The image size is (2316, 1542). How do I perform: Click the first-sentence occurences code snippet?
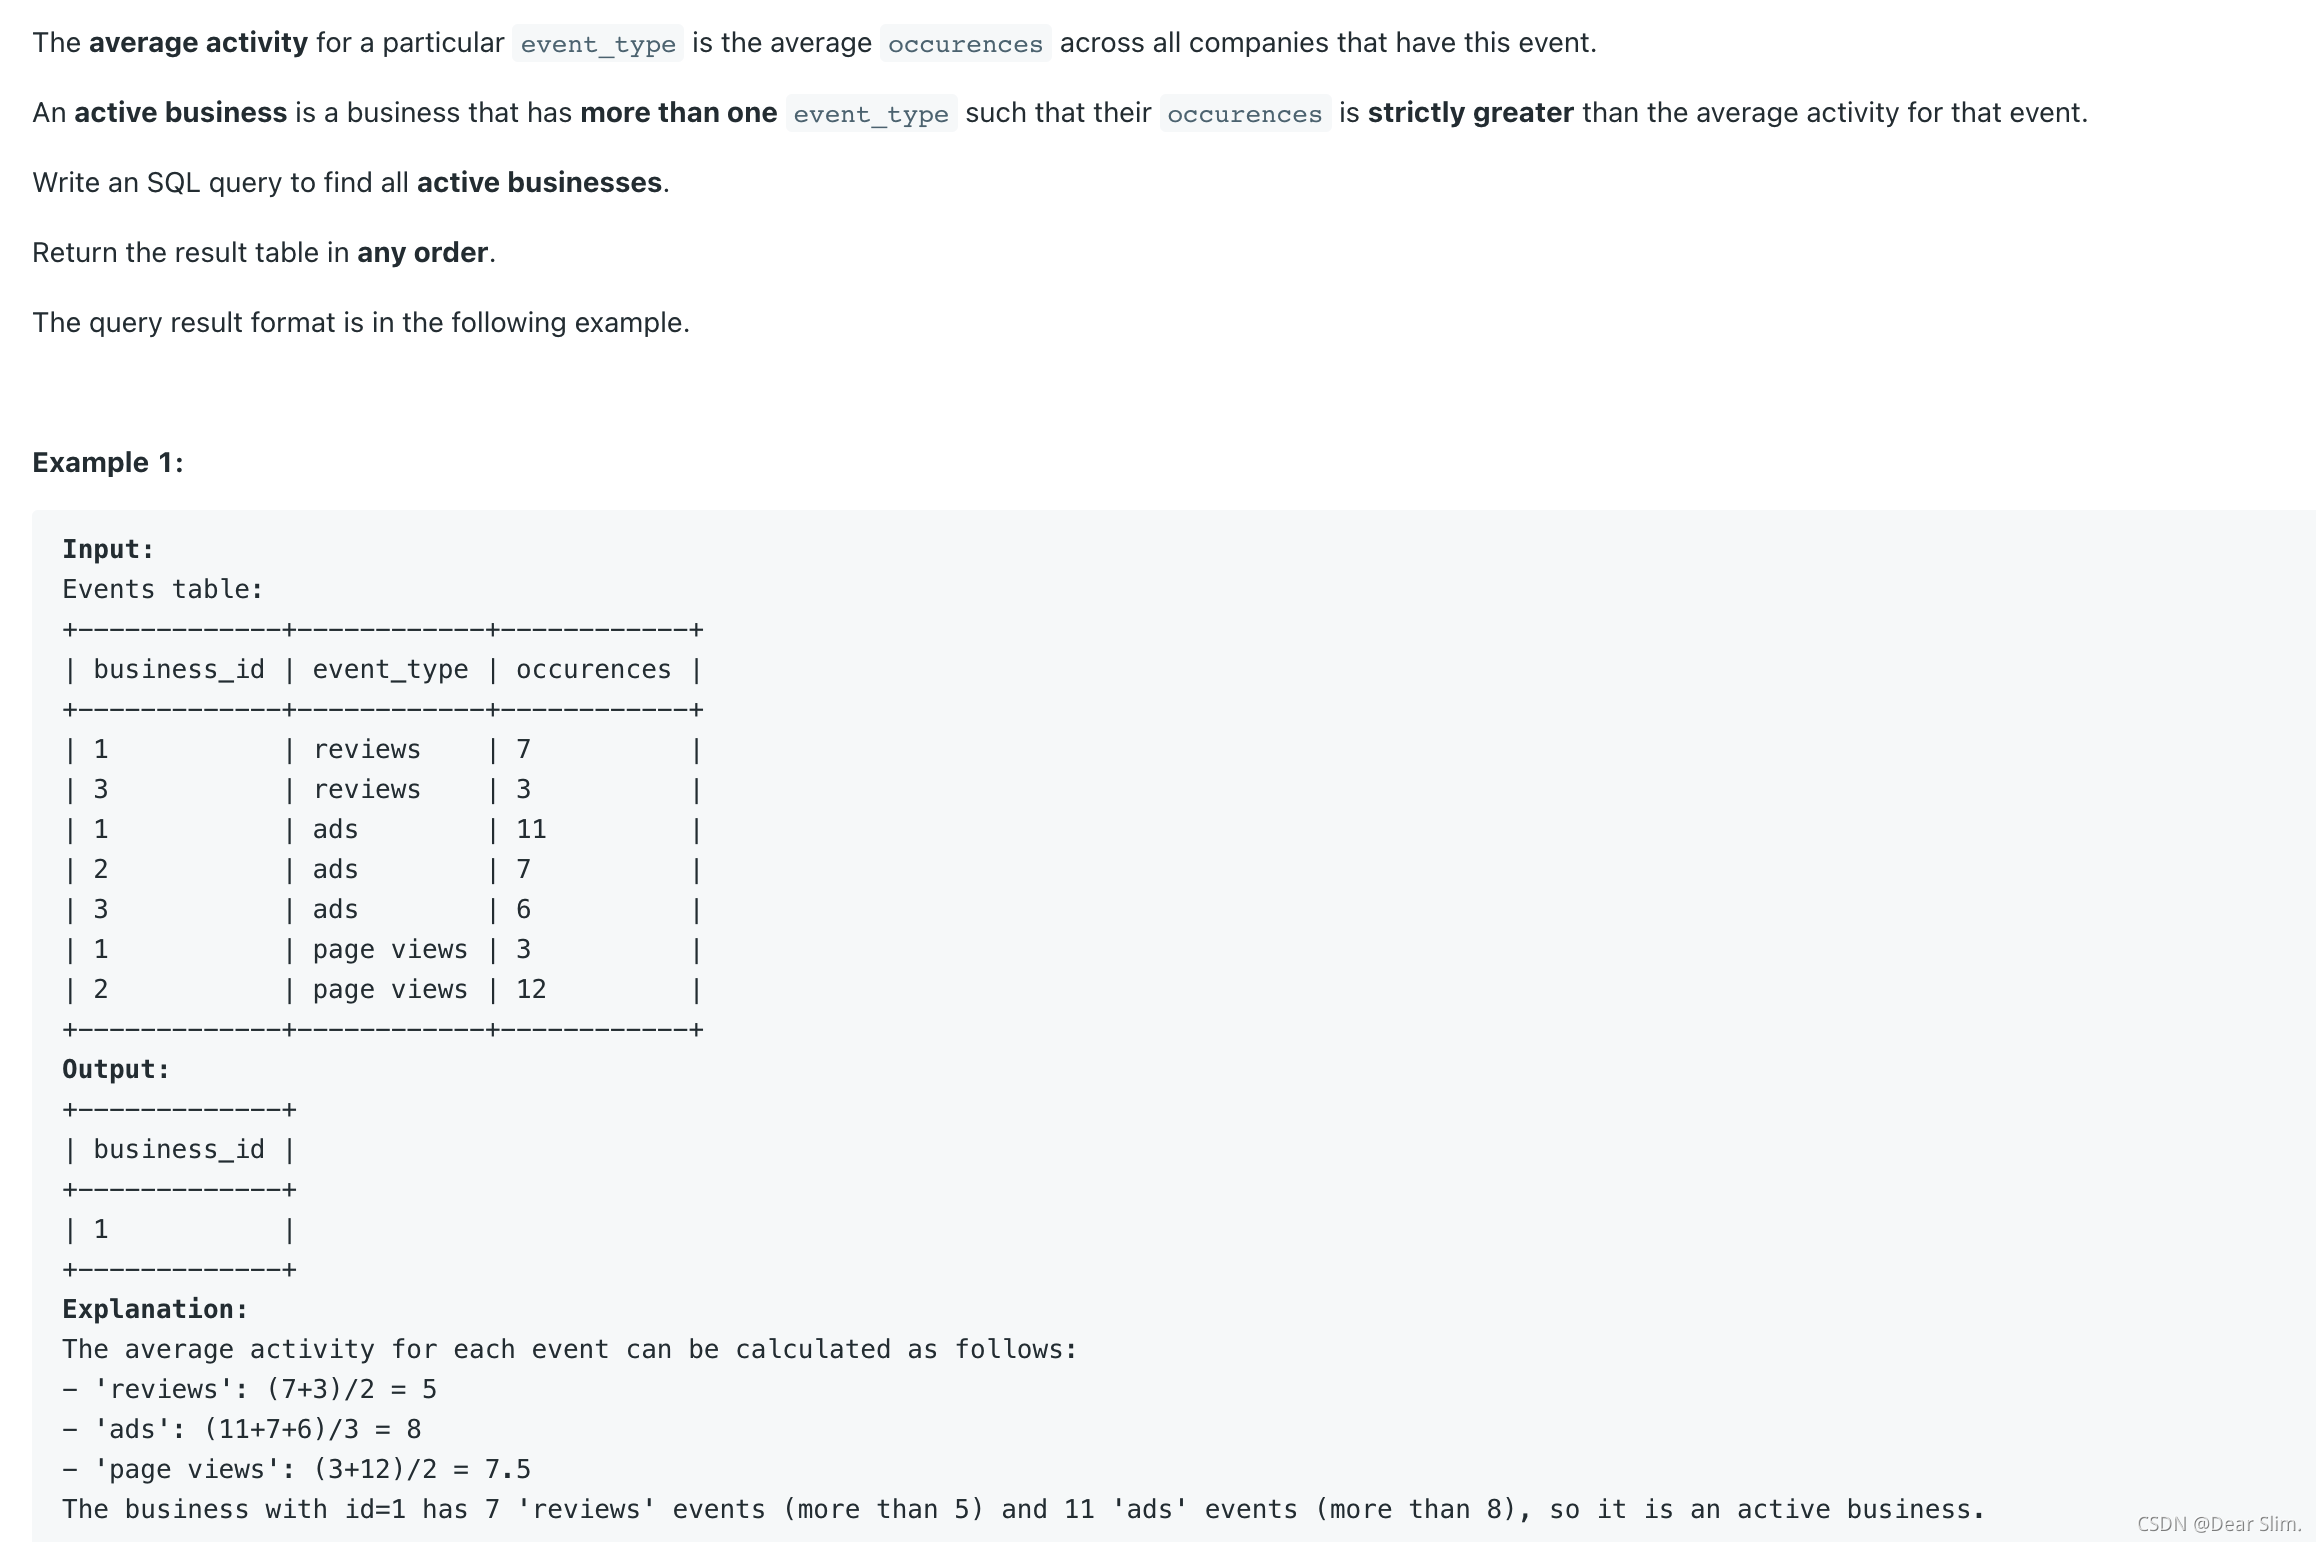(965, 44)
